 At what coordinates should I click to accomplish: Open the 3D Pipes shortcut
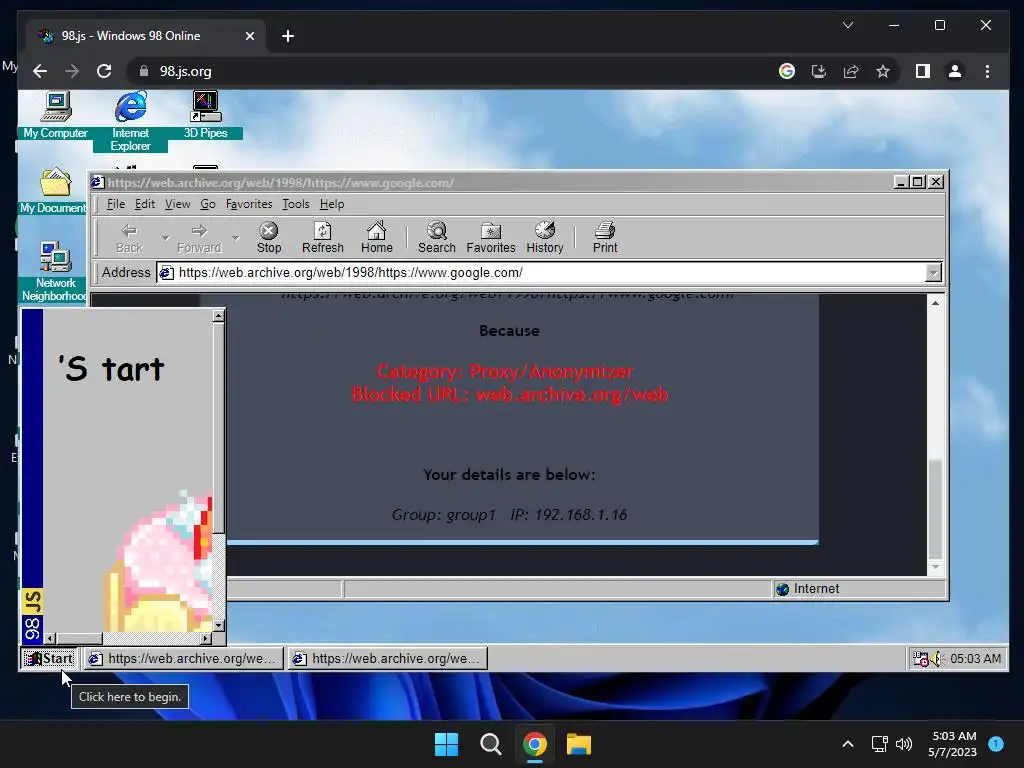pyautogui.click(x=205, y=115)
